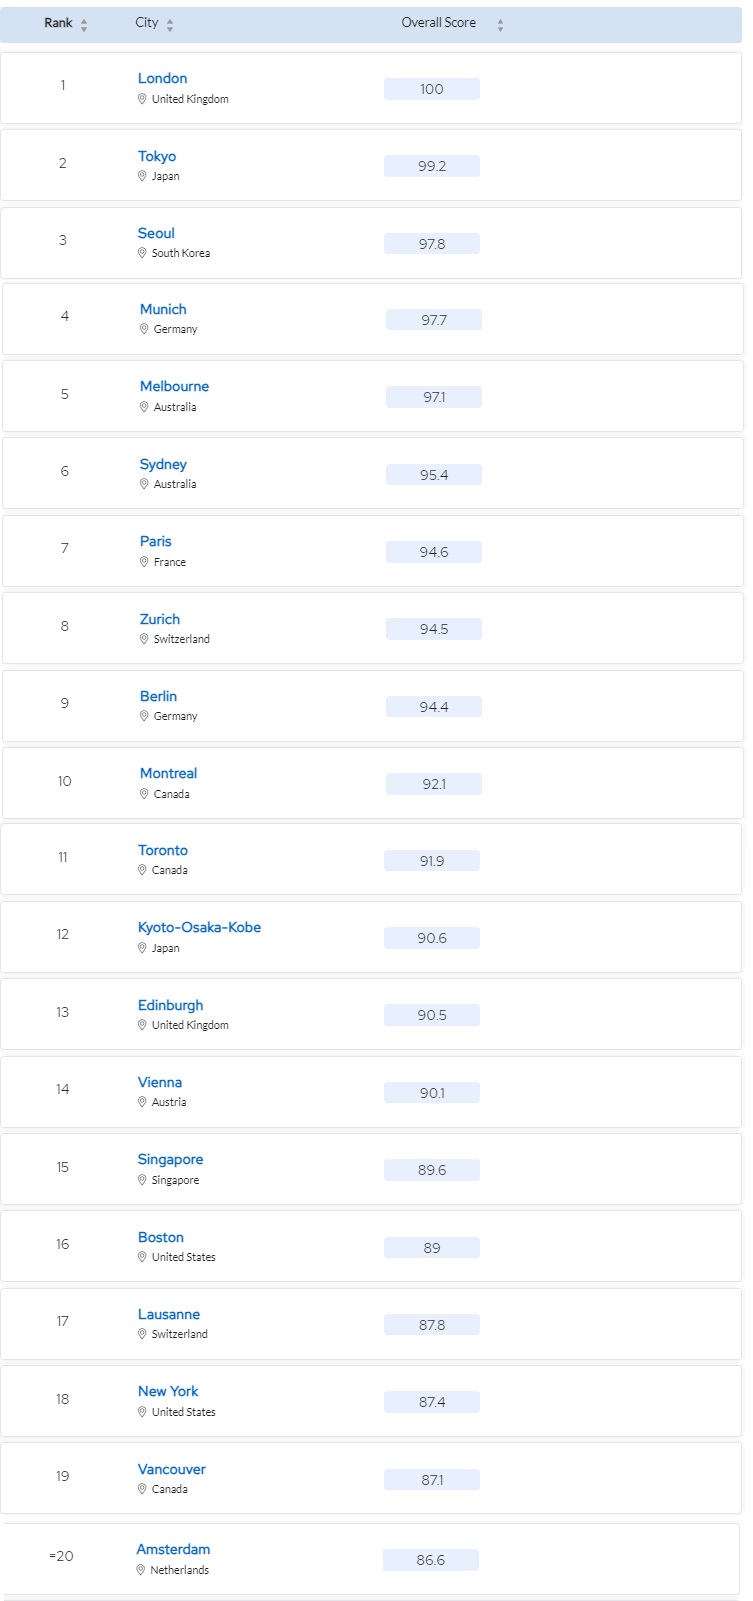The image size is (753, 1601).
Task: Sort by the City column arrows
Action: 170,25
